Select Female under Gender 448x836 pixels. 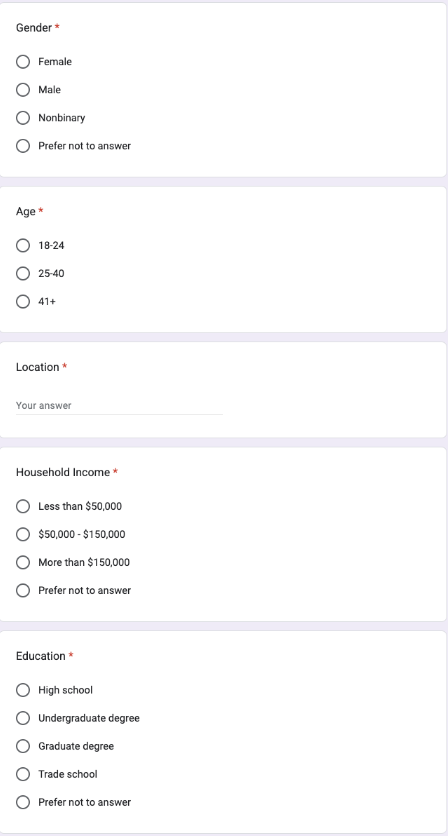pyautogui.click(x=23, y=62)
